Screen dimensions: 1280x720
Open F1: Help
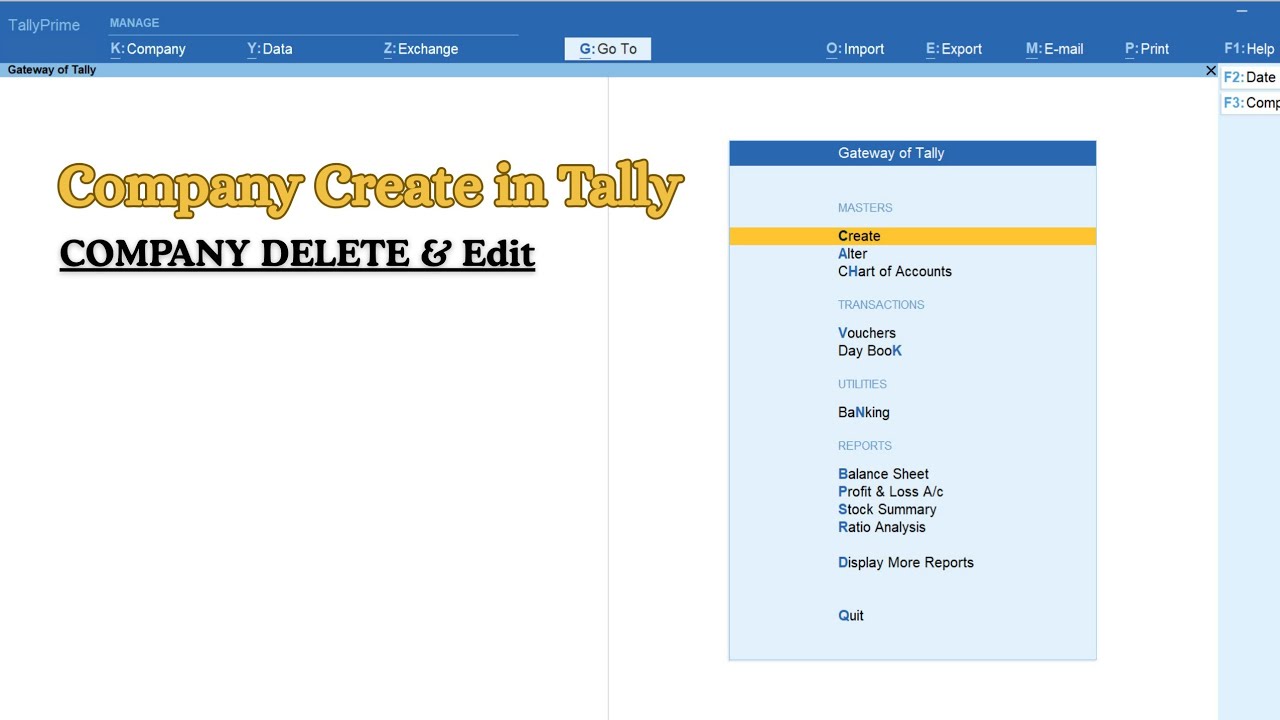click(x=1249, y=48)
